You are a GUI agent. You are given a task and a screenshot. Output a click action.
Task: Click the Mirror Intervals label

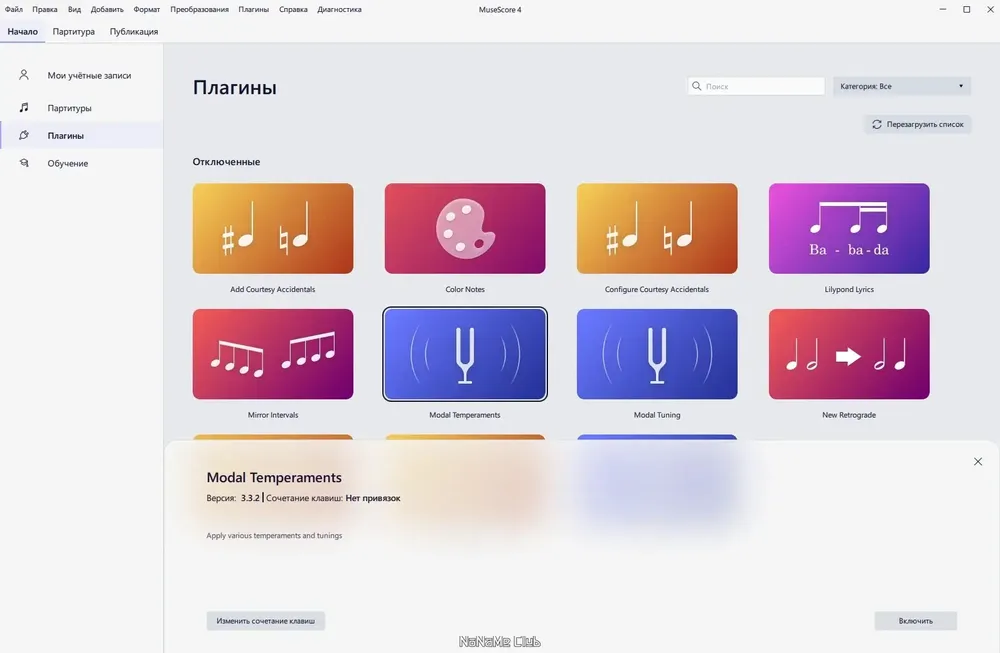[273, 415]
